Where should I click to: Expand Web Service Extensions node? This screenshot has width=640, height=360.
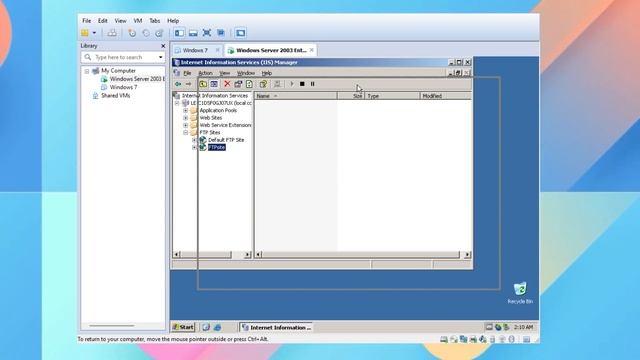pyautogui.click(x=186, y=125)
